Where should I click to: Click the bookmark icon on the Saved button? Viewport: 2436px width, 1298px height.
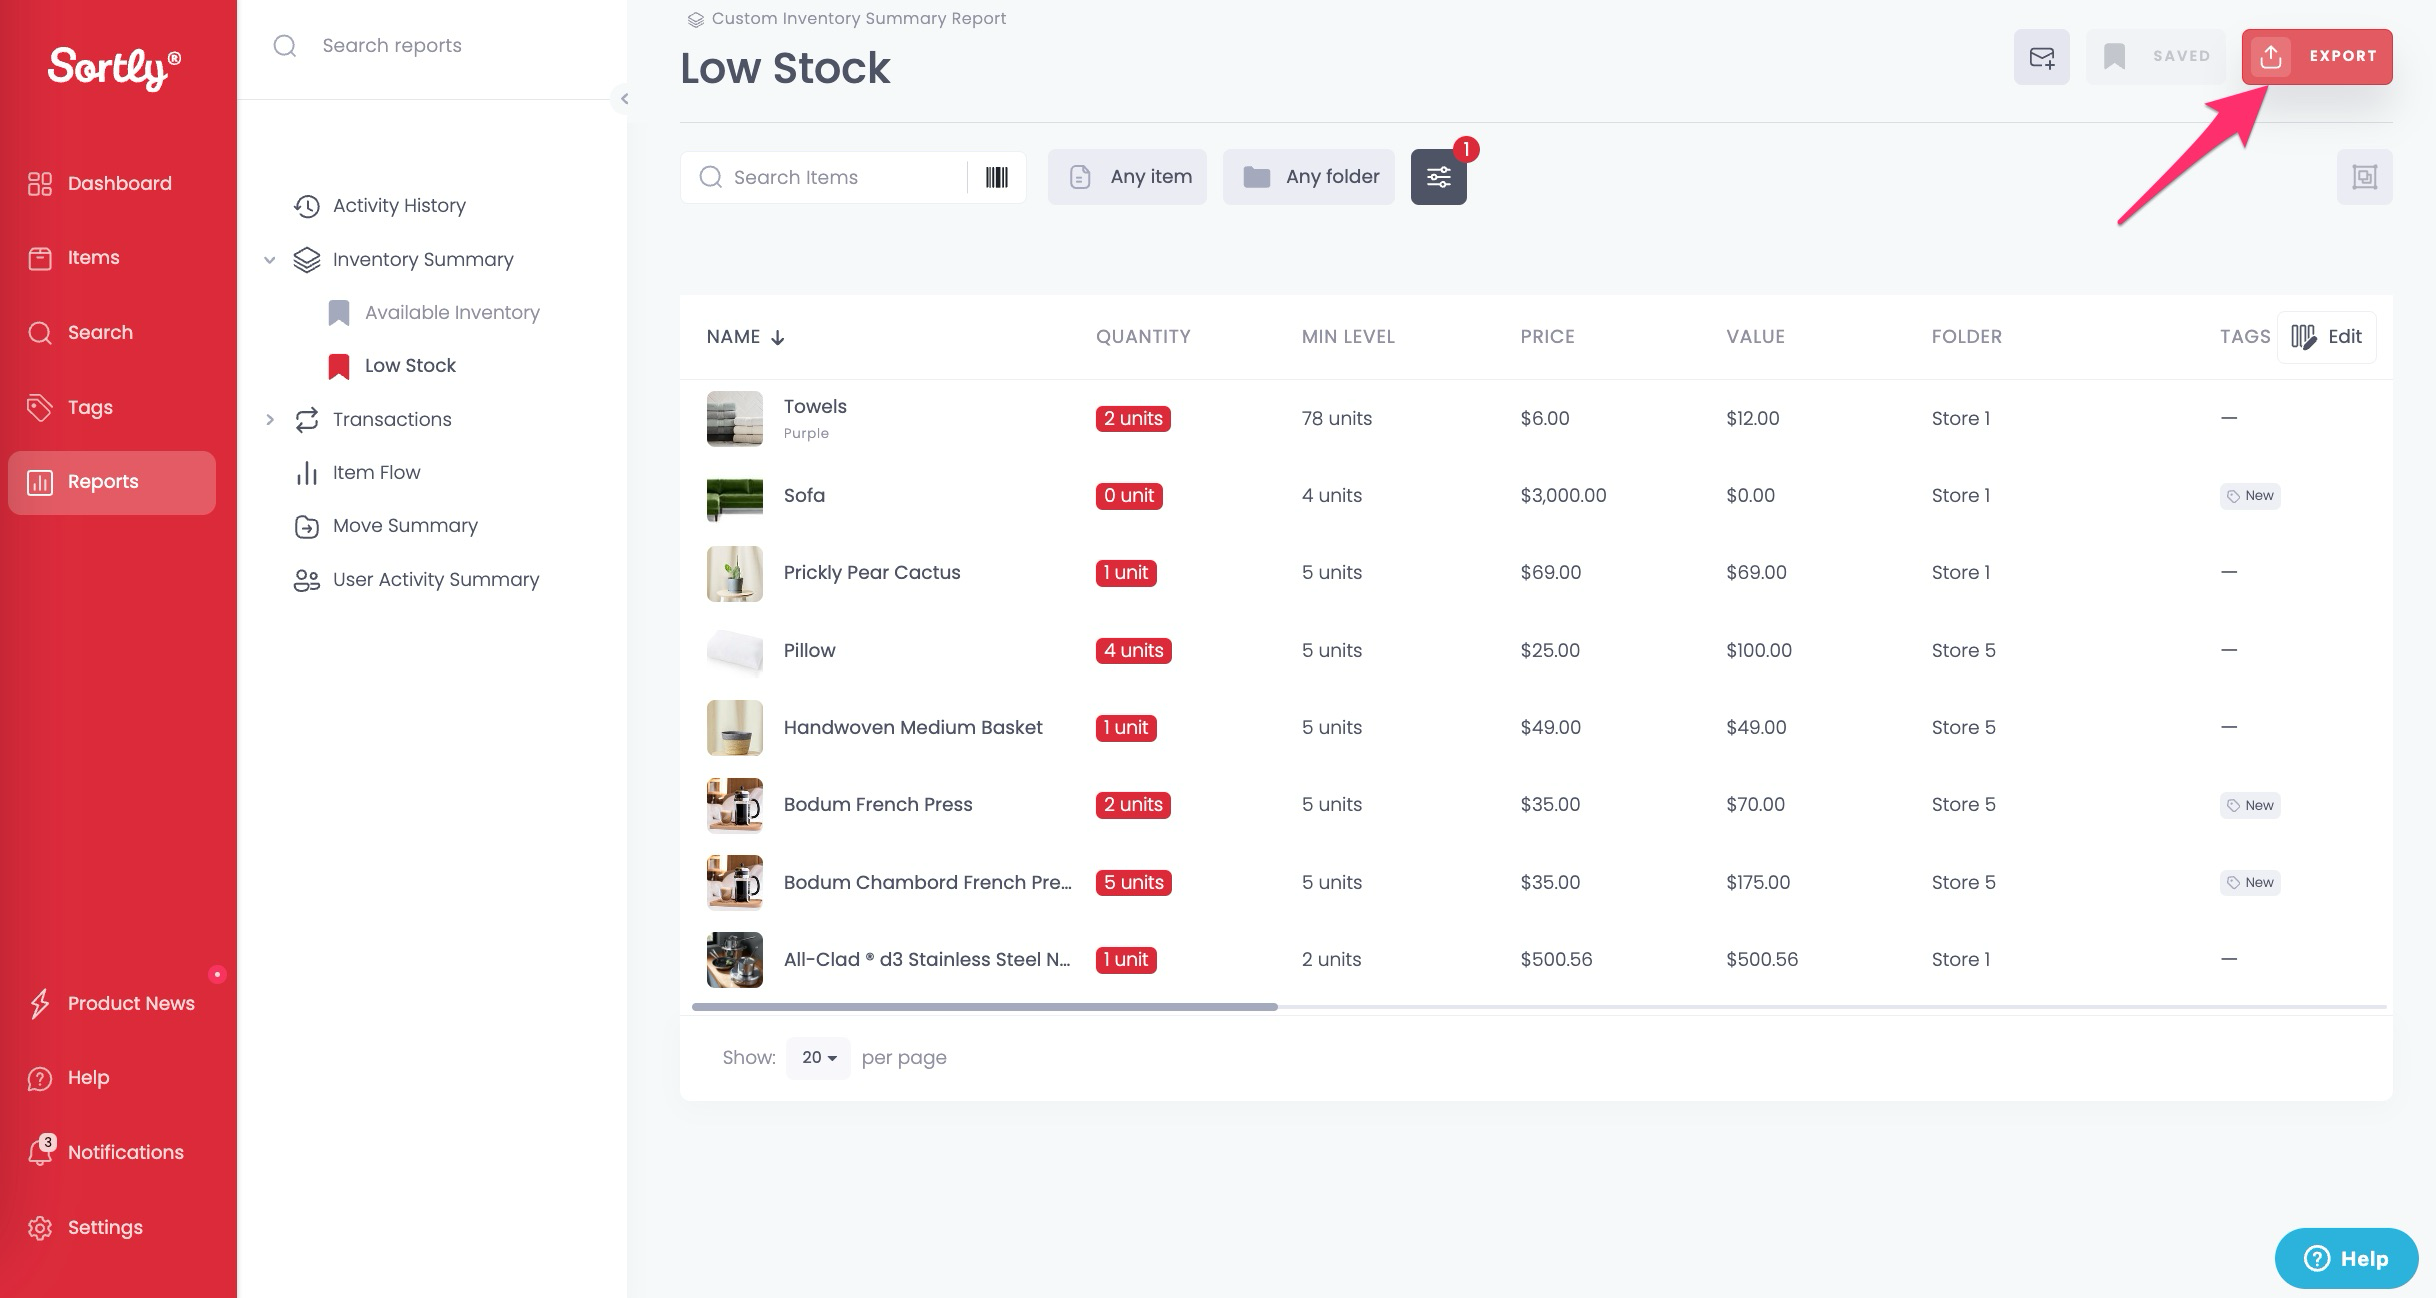2115,56
